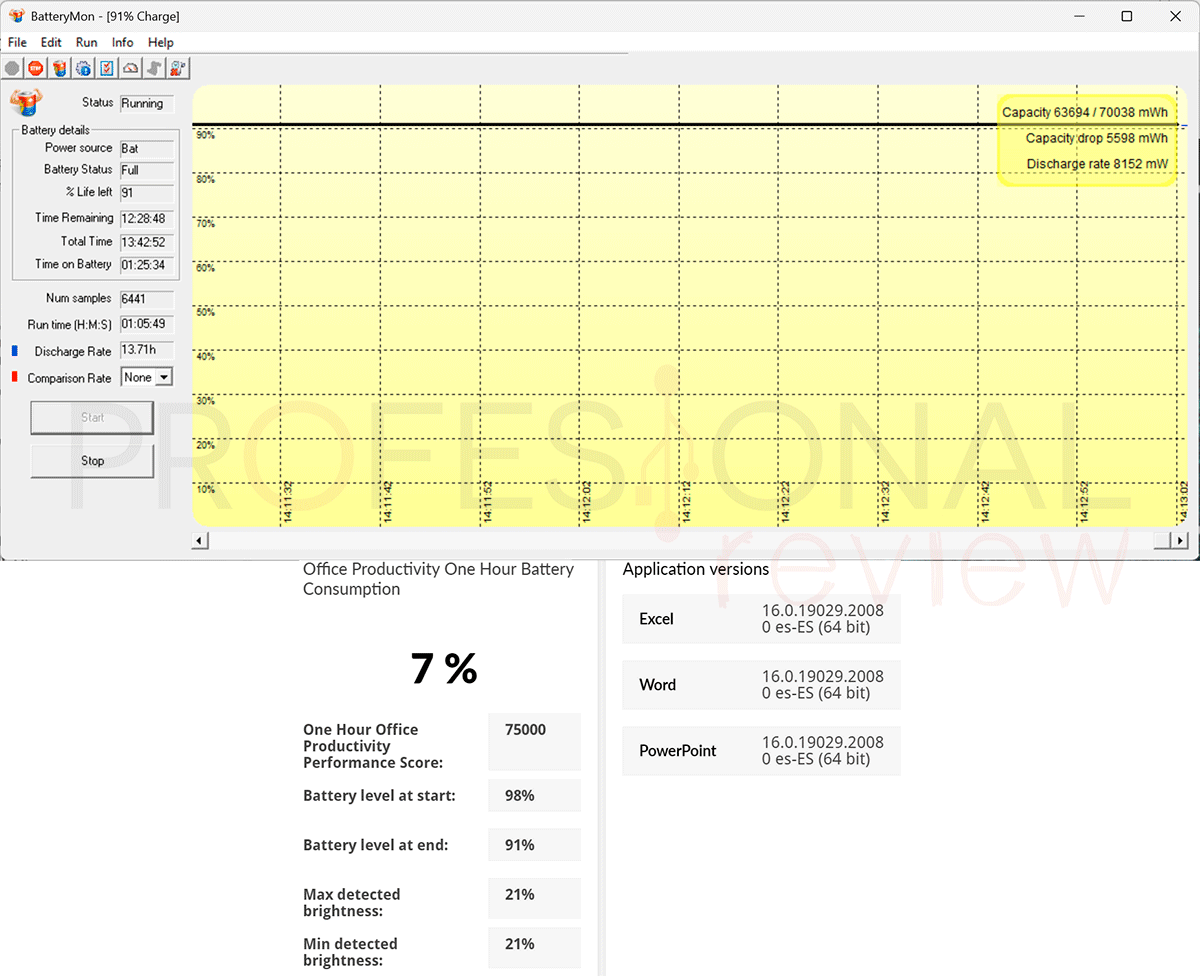1200x976 pixels.
Task: Click the Run time value 01:05:49
Action: 147,325
